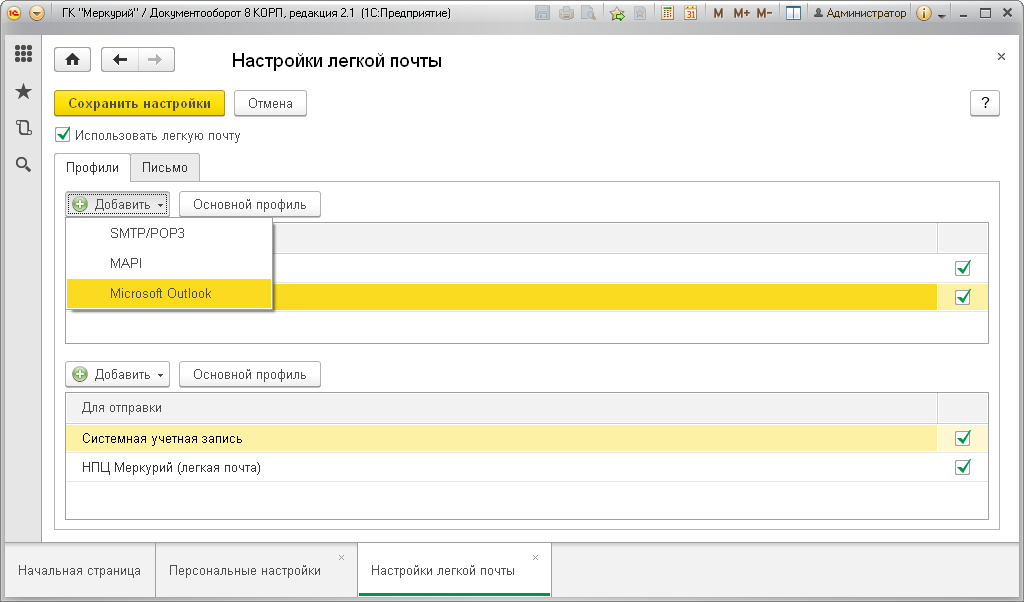Open the calendar icon
Image resolution: width=1024 pixels, height=602 pixels.
(690, 12)
